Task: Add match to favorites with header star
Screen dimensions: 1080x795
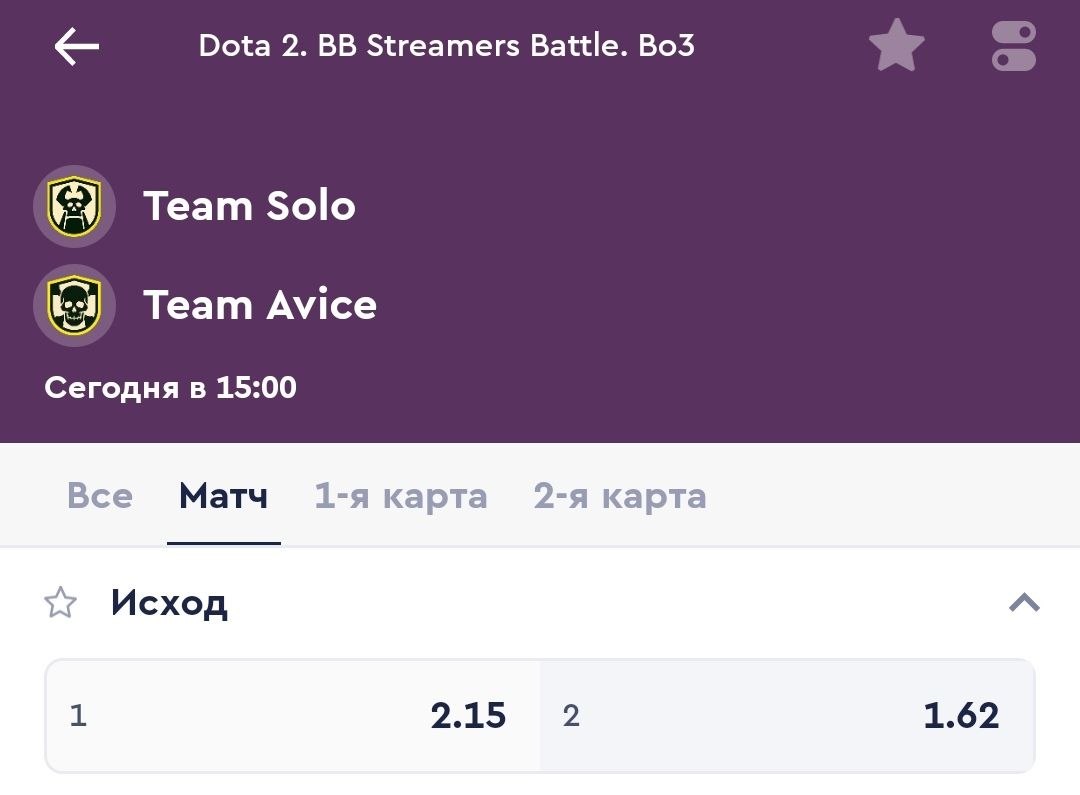Action: (x=896, y=45)
